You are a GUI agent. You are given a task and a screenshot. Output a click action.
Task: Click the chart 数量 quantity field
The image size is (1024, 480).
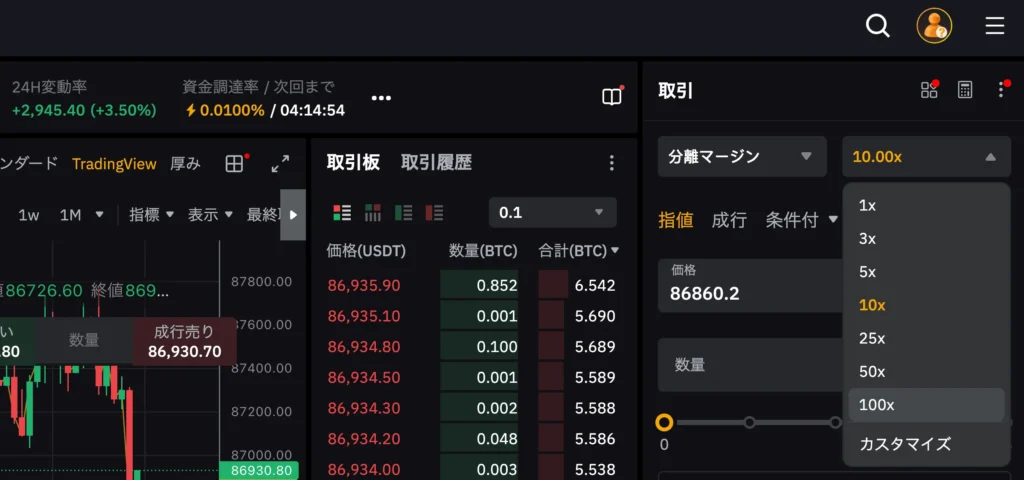pyautogui.click(x=84, y=340)
